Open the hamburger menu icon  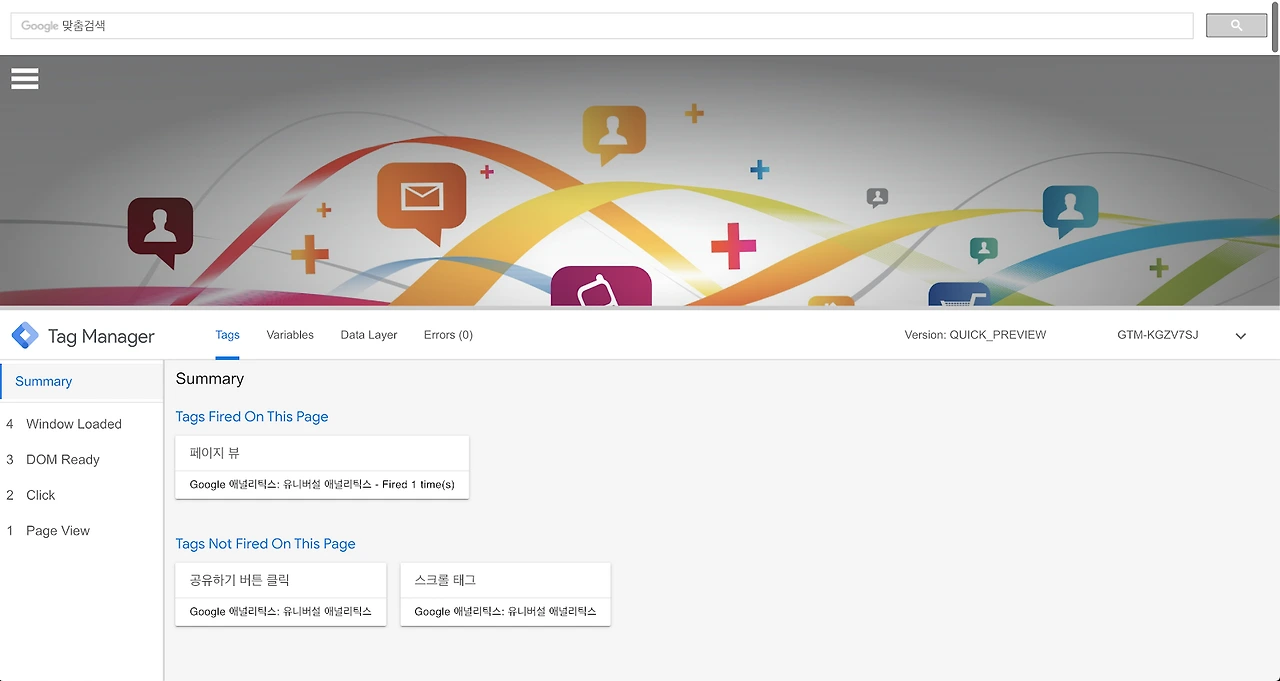(x=25, y=78)
